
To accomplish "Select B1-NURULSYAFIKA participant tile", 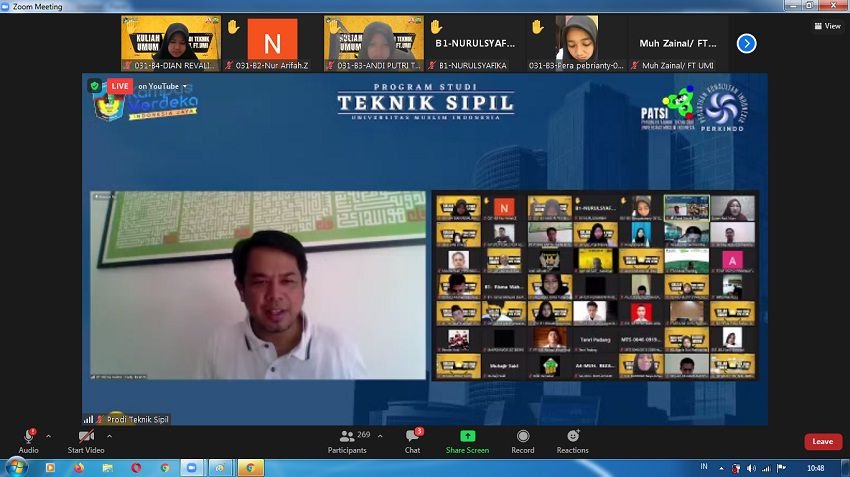I will coord(475,43).
